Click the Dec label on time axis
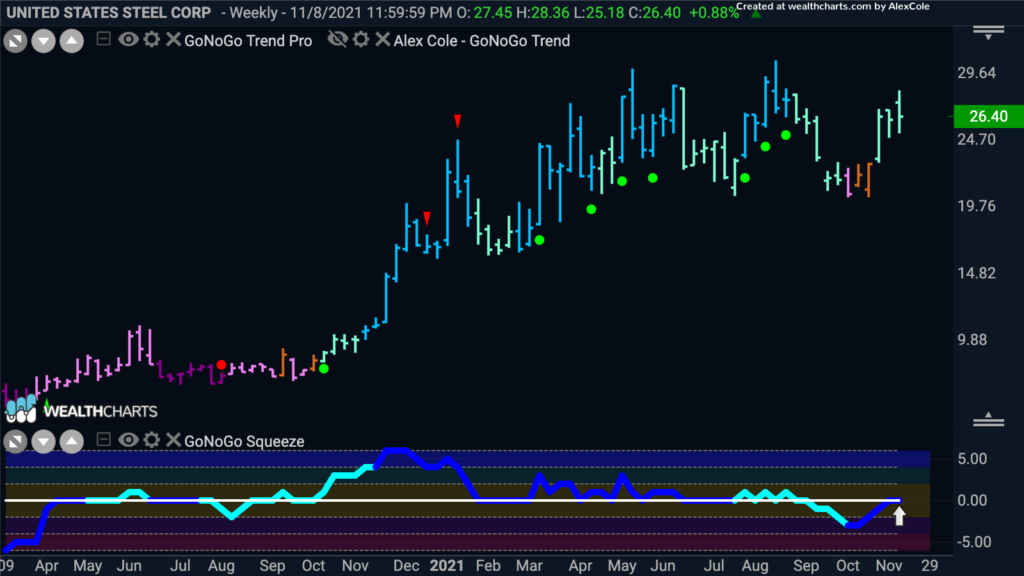 406,566
